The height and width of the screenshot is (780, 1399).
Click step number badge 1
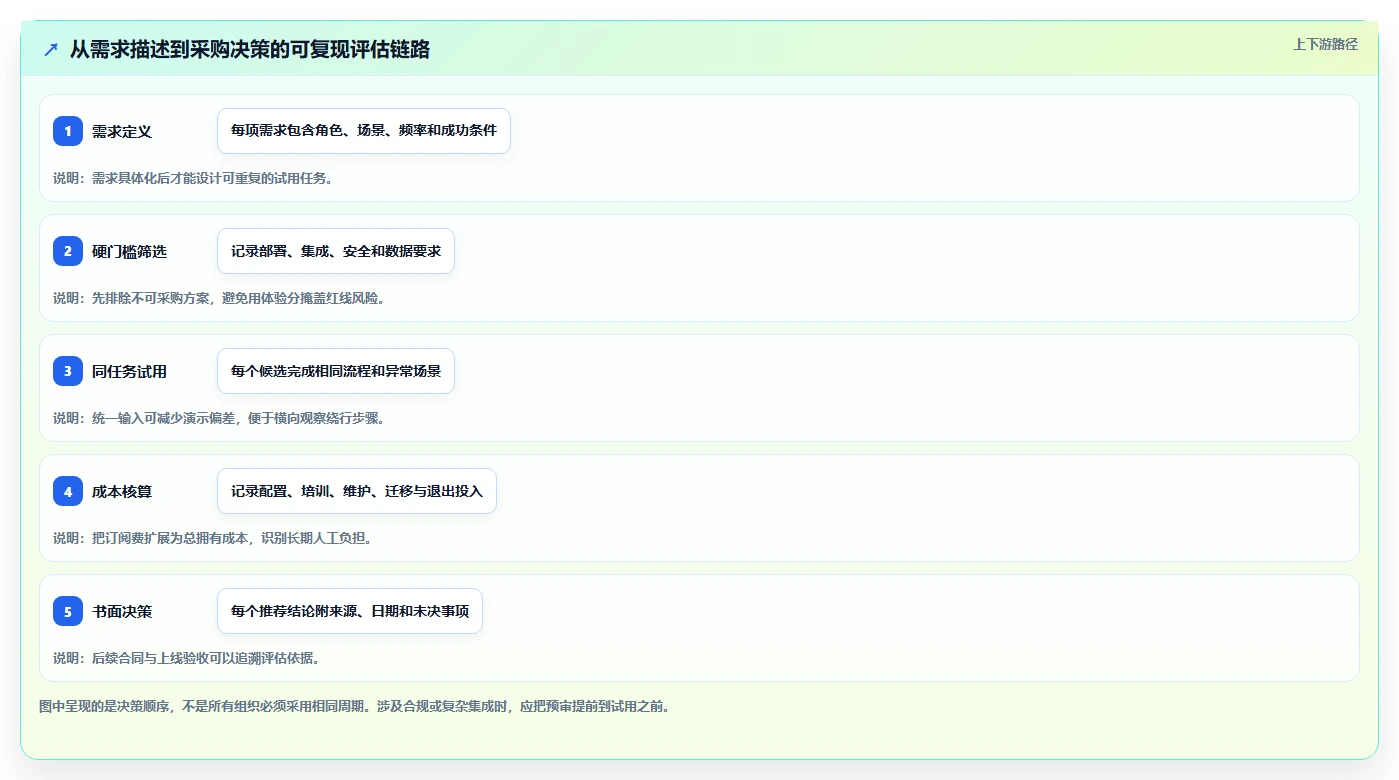coord(68,131)
